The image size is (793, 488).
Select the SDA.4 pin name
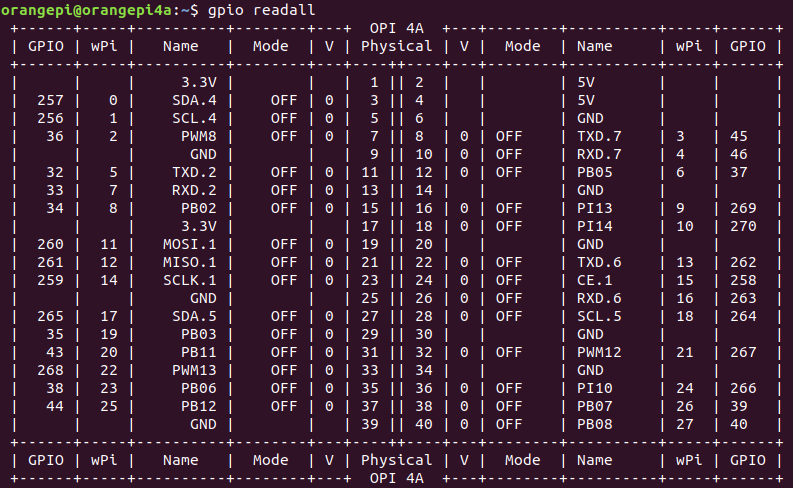pos(194,101)
